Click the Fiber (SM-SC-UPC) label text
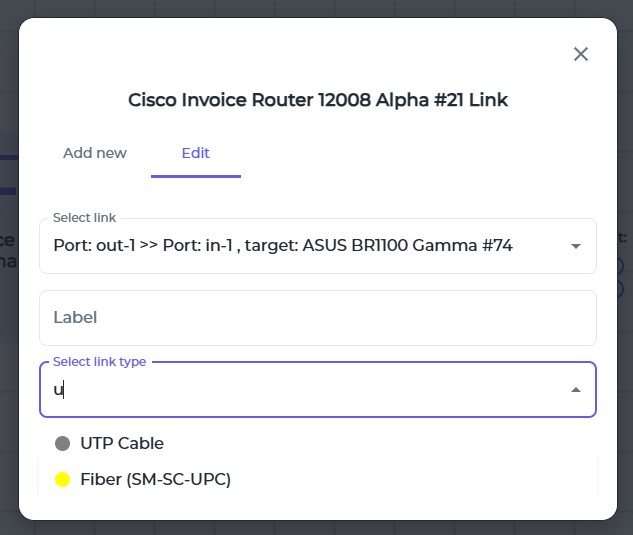633x535 pixels. (x=155, y=479)
